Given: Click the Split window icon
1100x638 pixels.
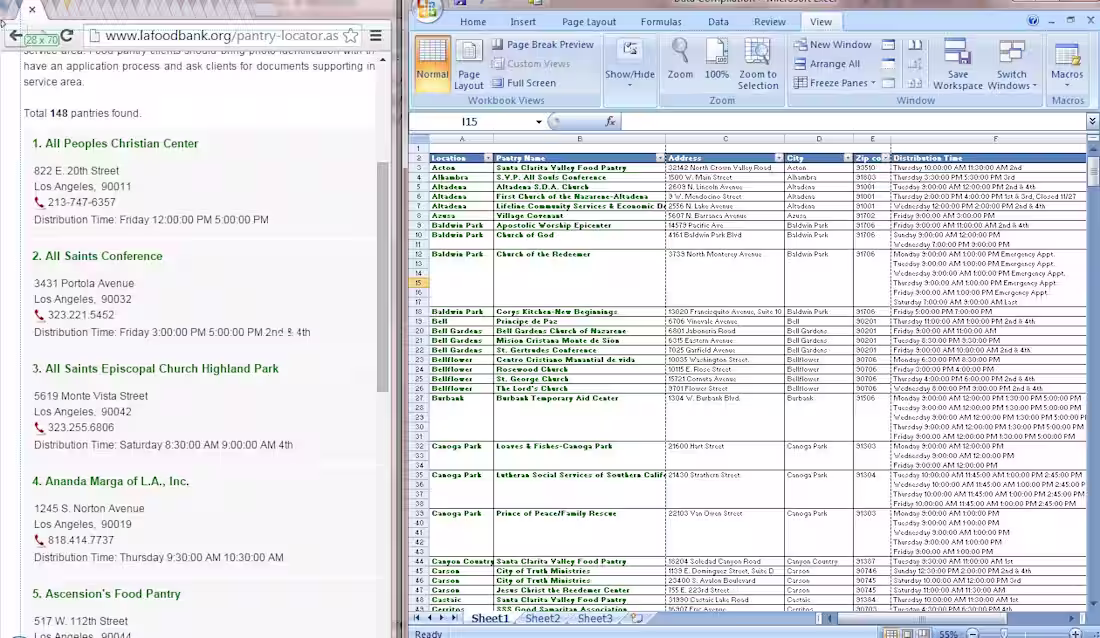Looking at the screenshot, I should [x=888, y=44].
